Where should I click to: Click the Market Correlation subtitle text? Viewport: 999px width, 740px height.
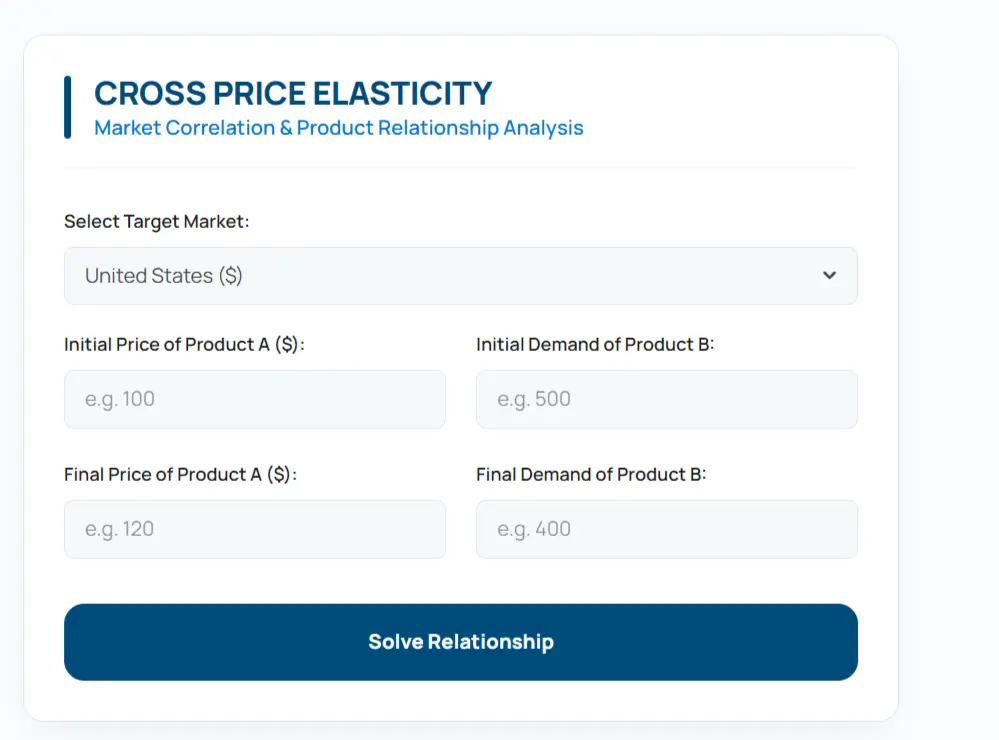click(x=337, y=128)
